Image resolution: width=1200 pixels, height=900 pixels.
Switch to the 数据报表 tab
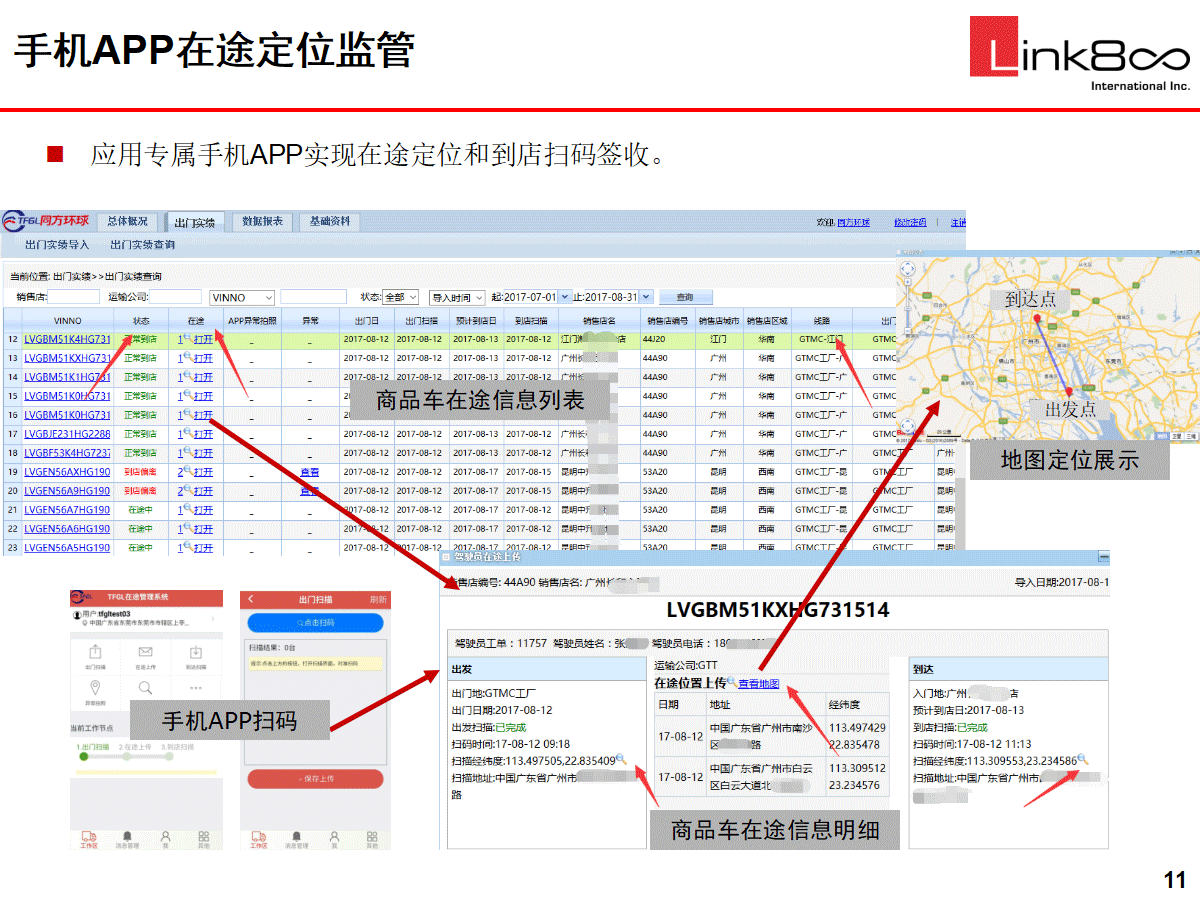262,222
